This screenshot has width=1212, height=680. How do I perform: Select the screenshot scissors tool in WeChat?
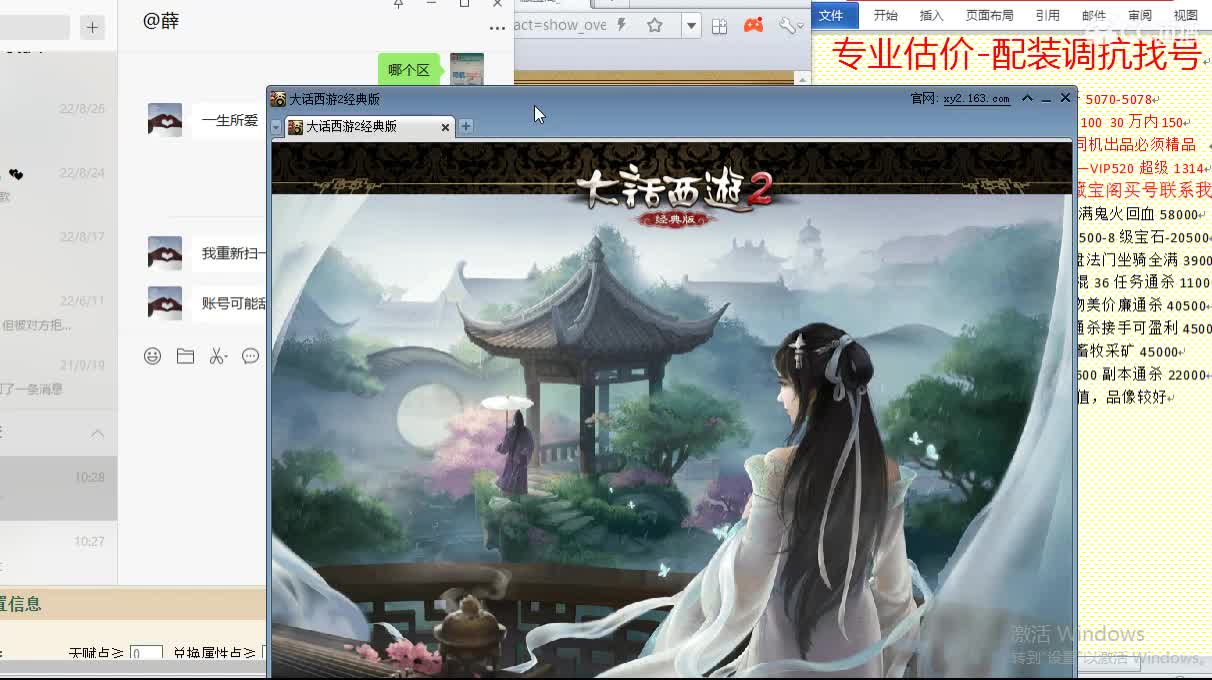click(x=218, y=356)
